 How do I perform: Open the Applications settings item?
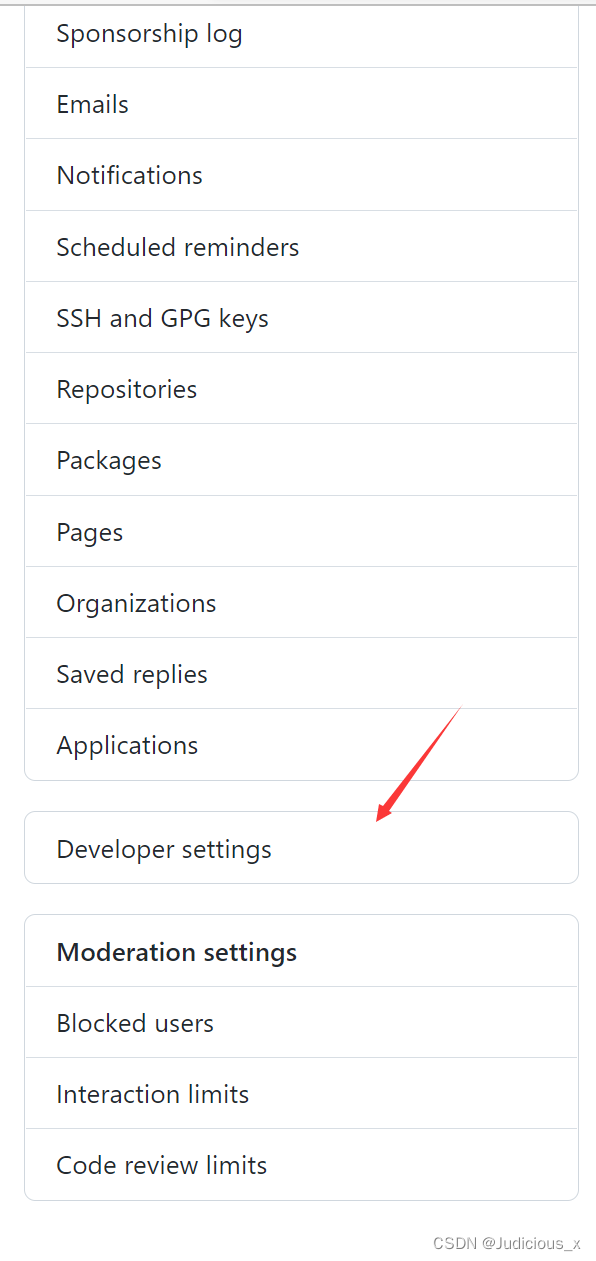(301, 745)
